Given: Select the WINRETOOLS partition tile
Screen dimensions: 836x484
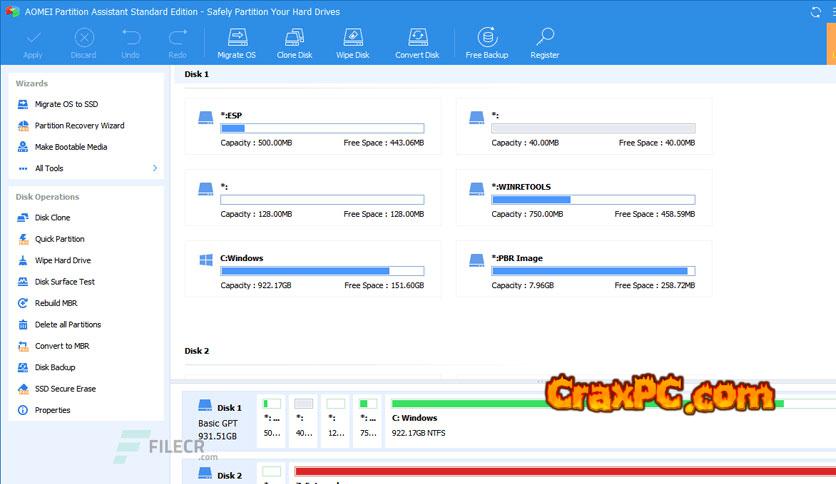Looking at the screenshot, I should [583, 198].
